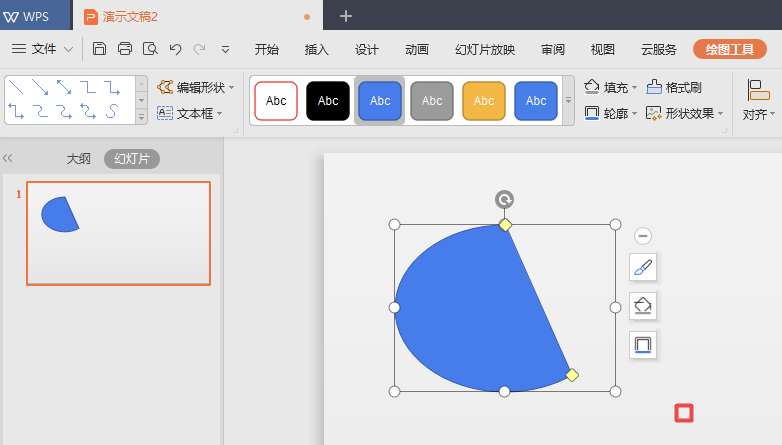The image size is (782, 445).
Task: Open the 插入 ribbon tab
Action: click(x=317, y=49)
